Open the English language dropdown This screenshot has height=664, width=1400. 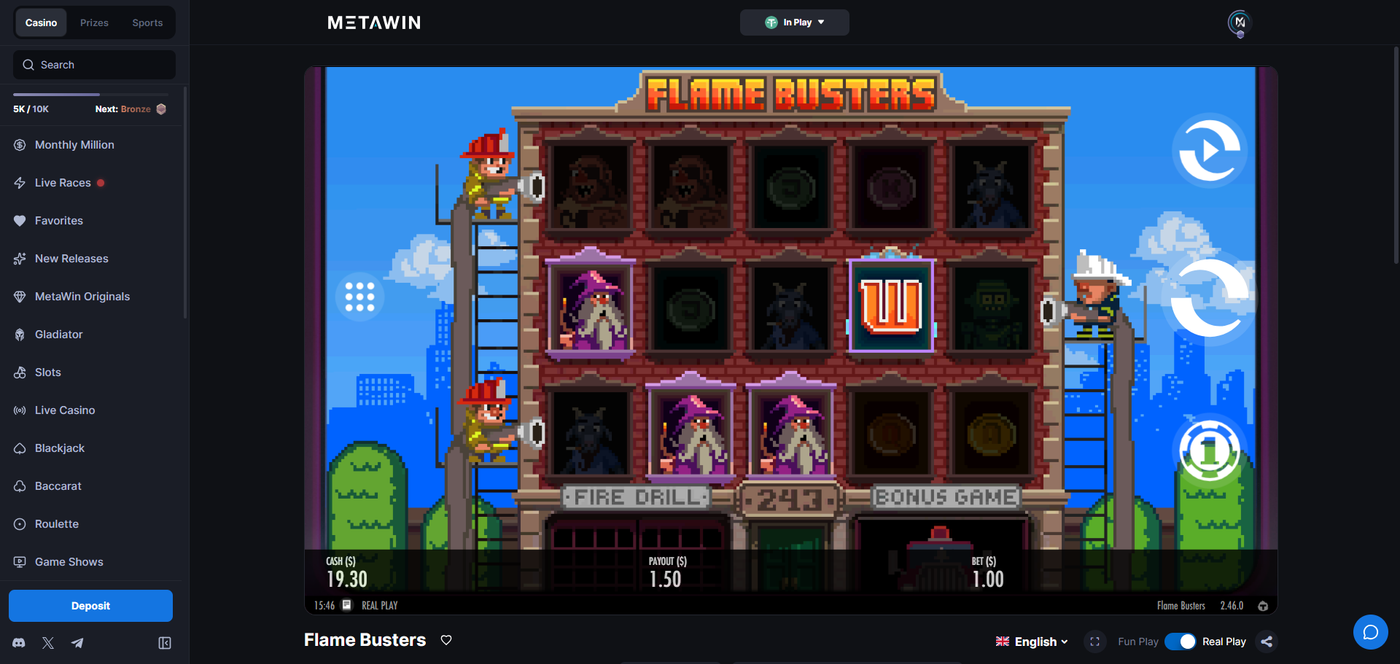(x=1032, y=642)
